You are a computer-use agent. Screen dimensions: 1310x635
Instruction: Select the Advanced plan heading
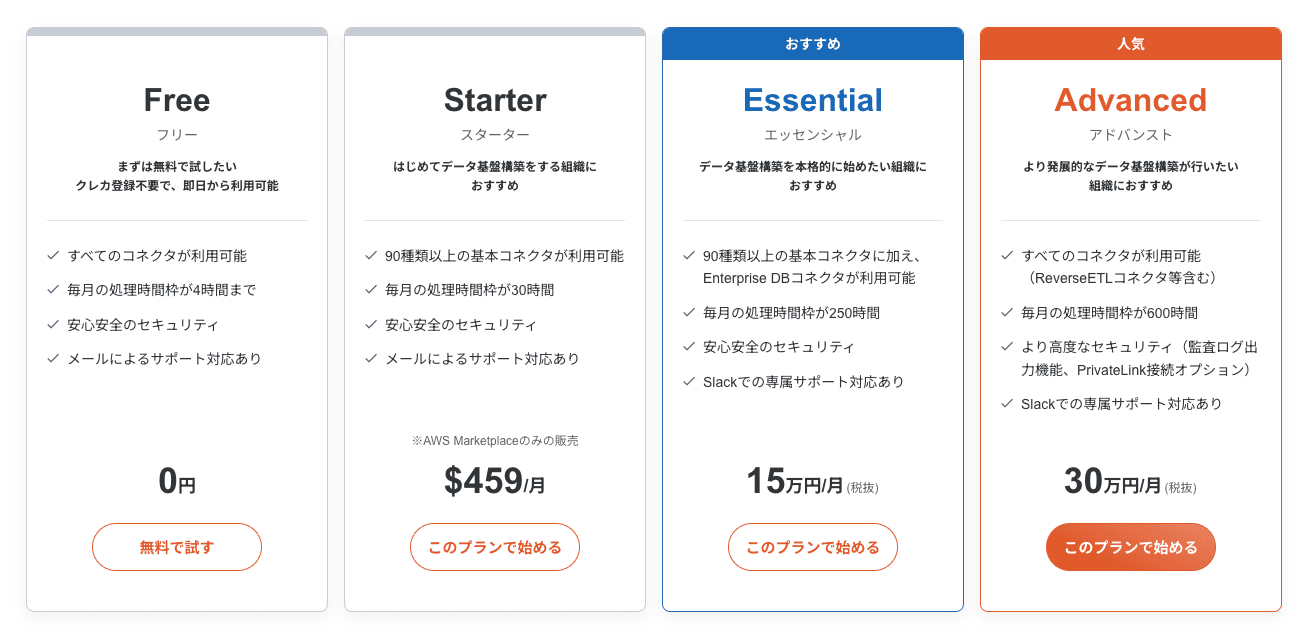[x=1130, y=98]
